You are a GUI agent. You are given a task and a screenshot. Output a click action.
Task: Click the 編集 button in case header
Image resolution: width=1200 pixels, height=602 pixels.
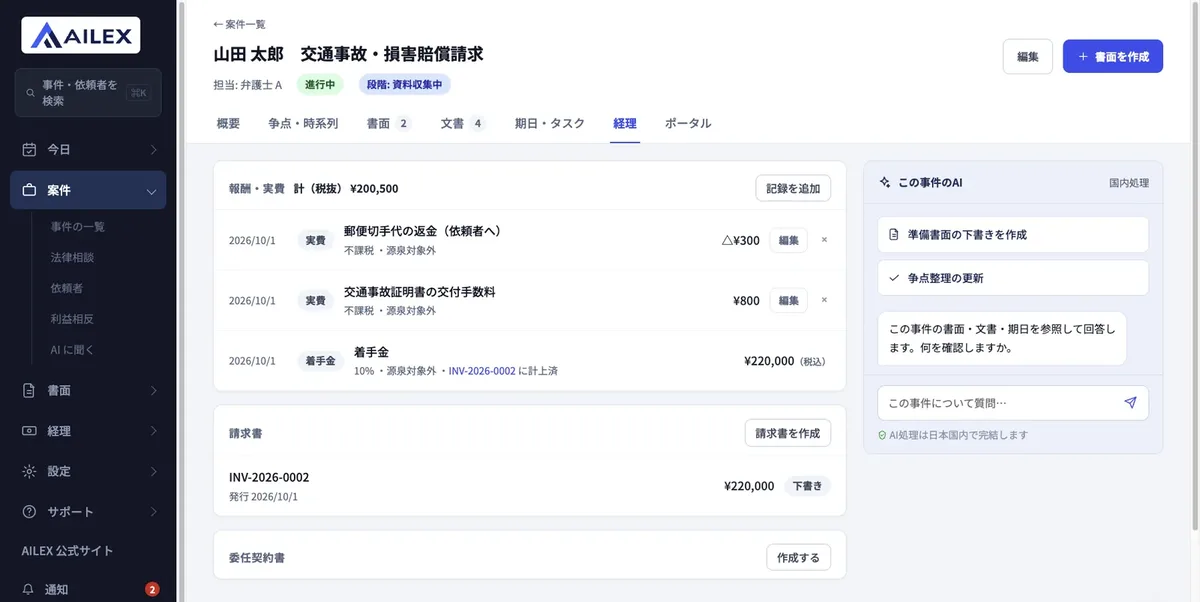1028,57
